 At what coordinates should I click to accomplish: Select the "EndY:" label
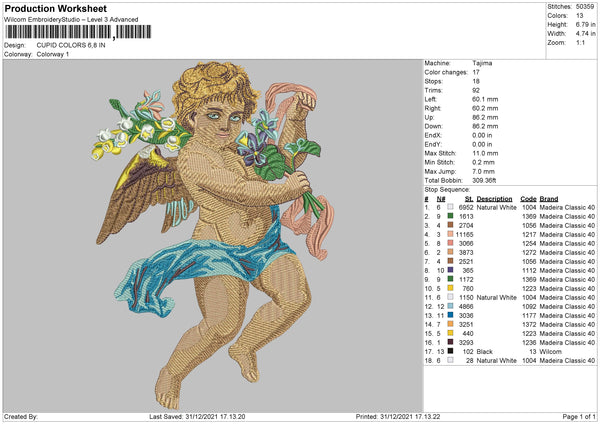click(x=433, y=144)
